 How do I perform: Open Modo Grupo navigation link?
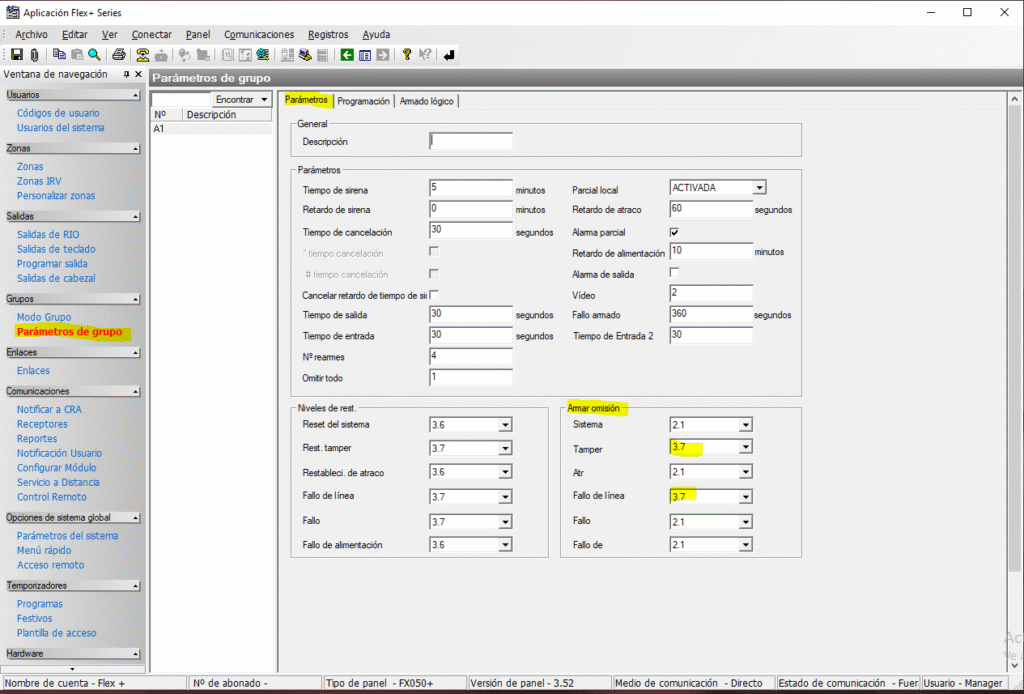click(44, 317)
